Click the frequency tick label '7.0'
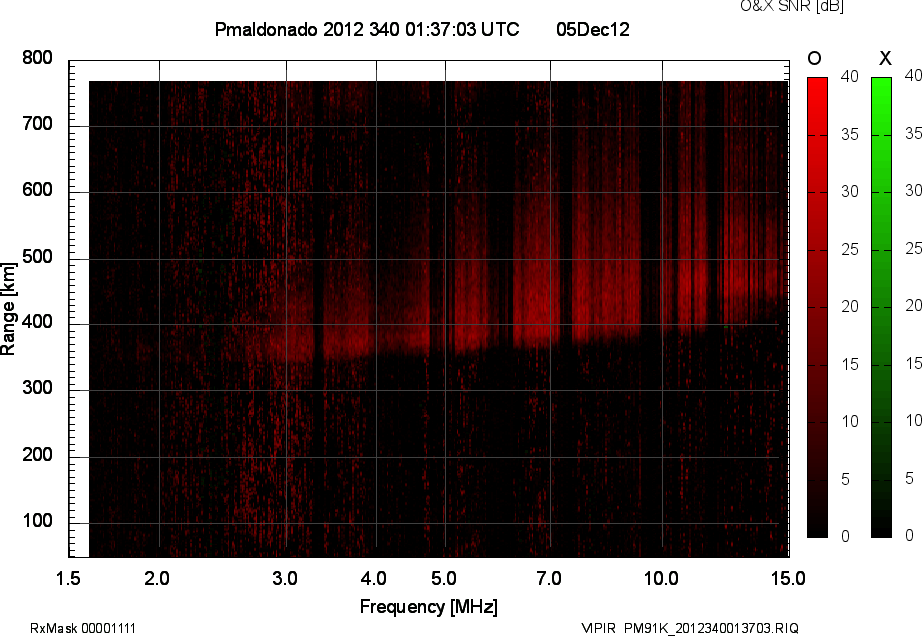 click(549, 578)
